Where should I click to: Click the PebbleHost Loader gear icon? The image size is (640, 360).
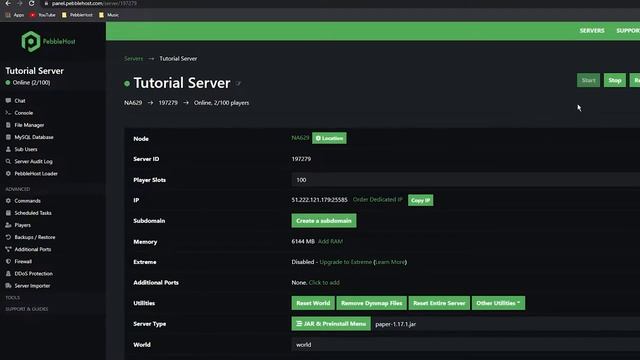[8, 173]
